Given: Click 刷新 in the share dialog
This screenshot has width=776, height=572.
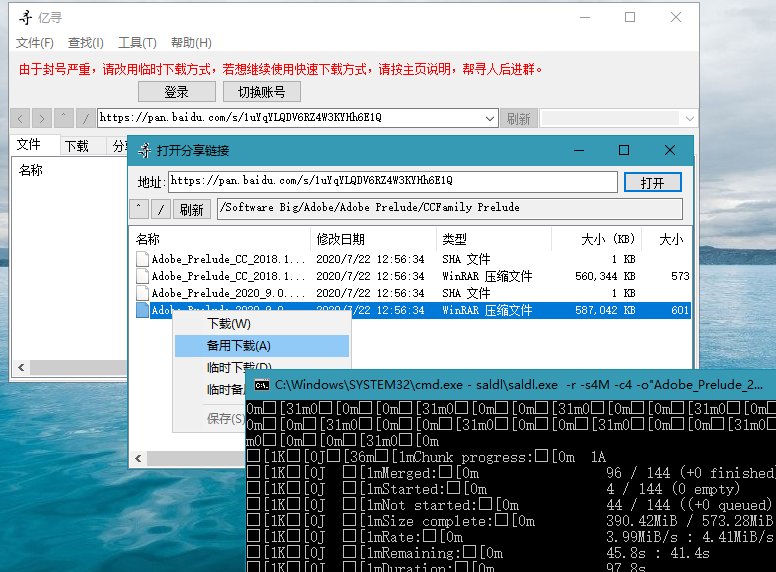Looking at the screenshot, I should point(192,209).
